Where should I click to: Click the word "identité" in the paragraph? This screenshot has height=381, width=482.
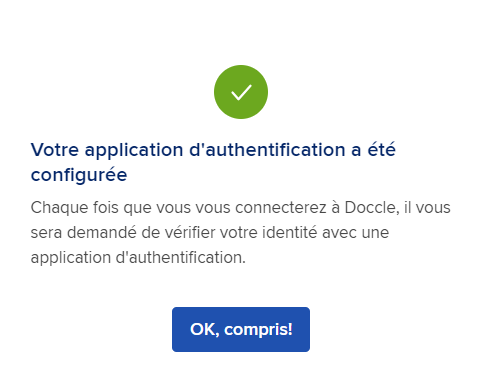coord(289,232)
